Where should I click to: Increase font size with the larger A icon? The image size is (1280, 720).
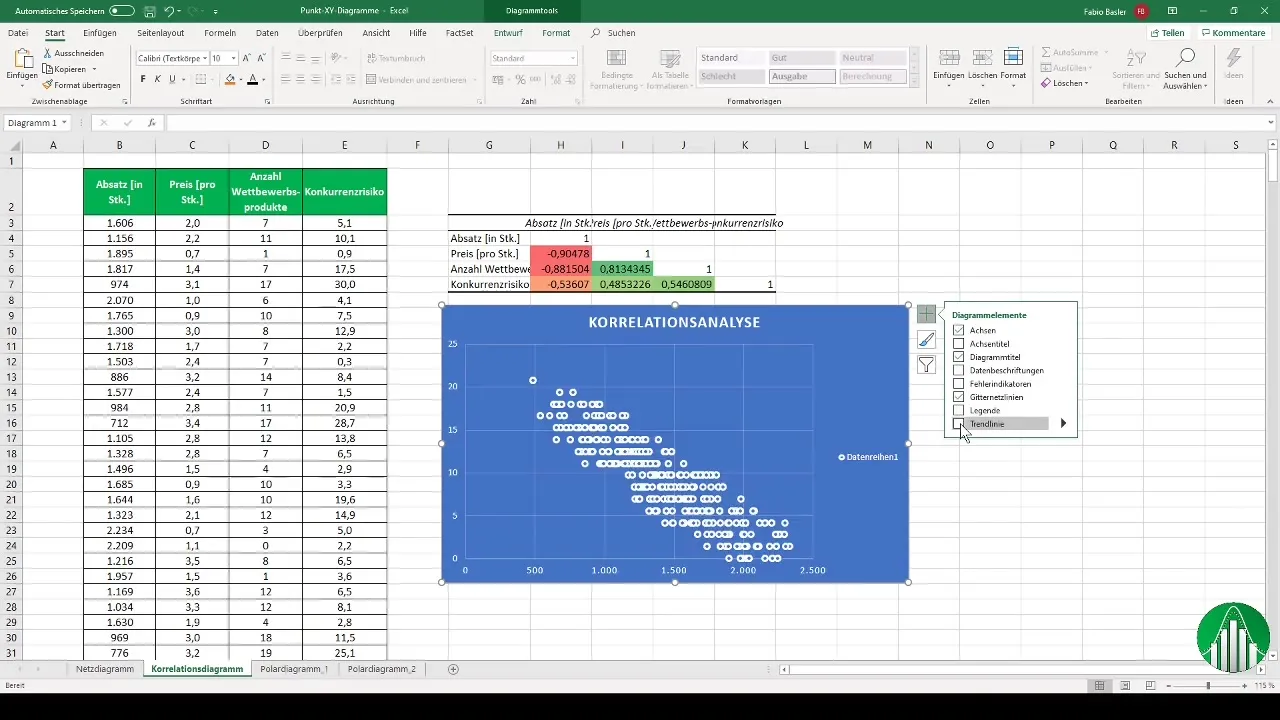[248, 58]
